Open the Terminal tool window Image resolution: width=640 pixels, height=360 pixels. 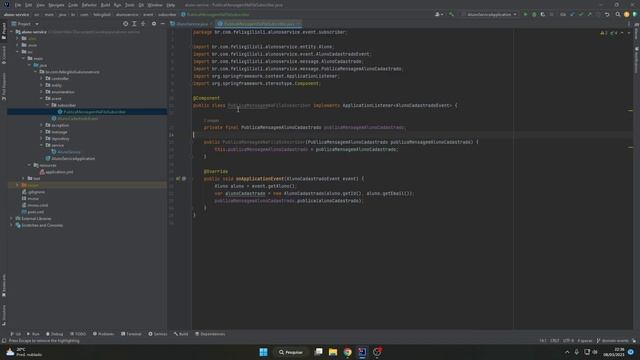click(131, 334)
